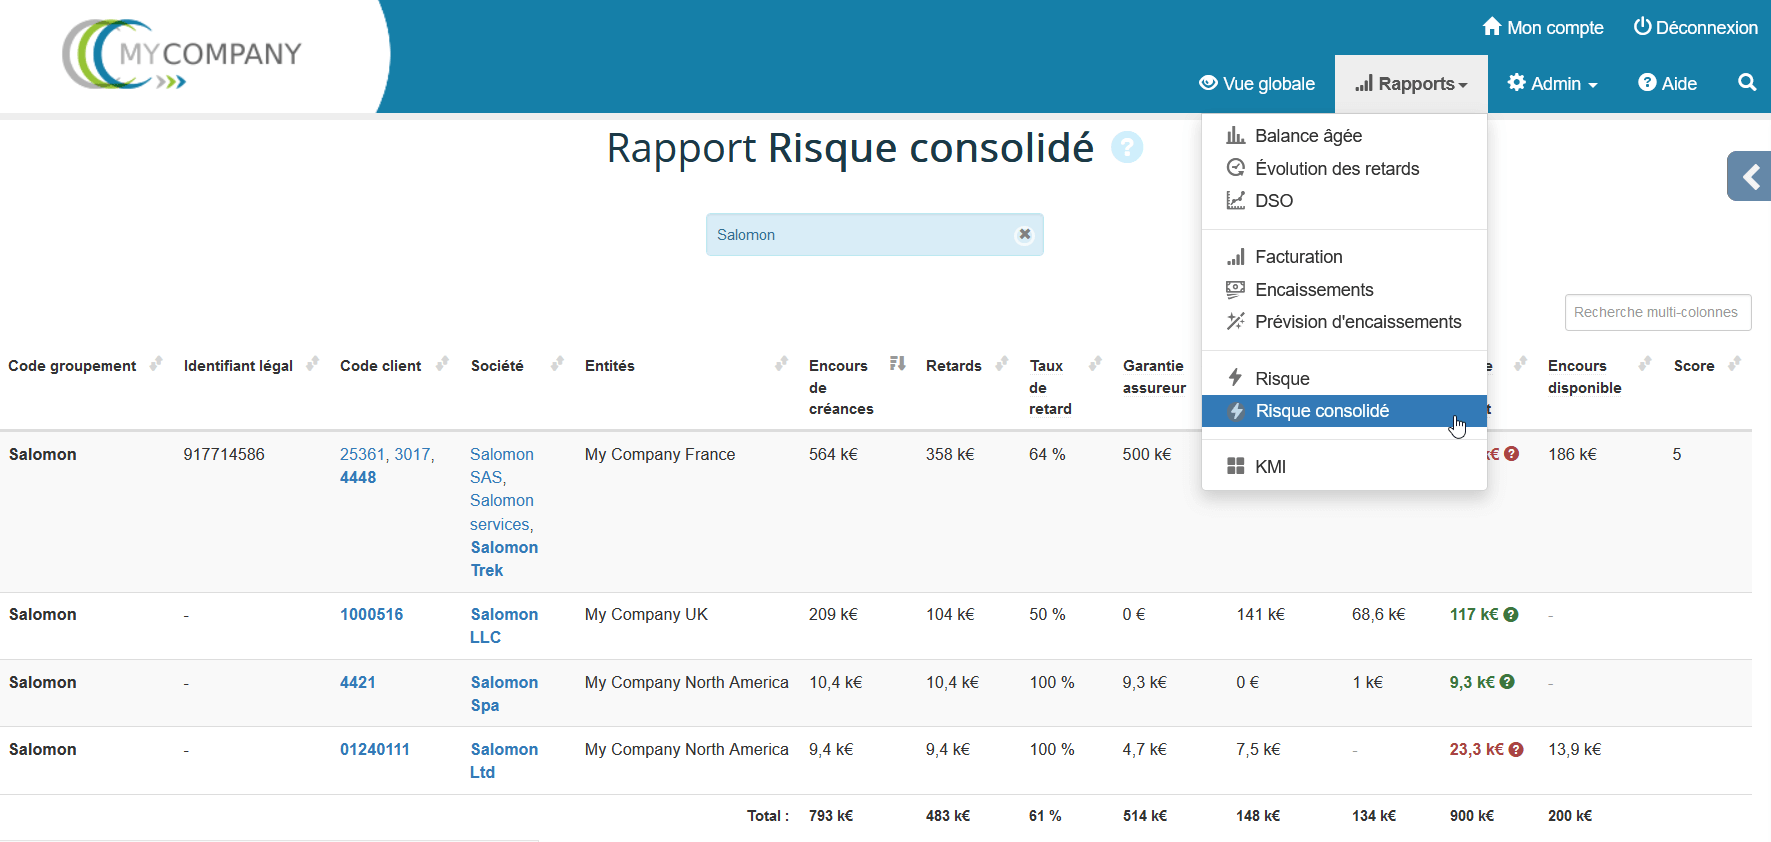Click Déconnexion to log out
This screenshot has width=1771, height=842.
[1695, 28]
